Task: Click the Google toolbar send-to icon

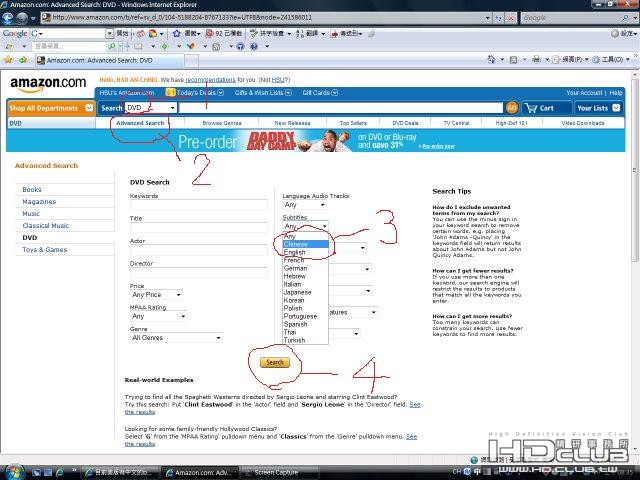Action: click(x=334, y=33)
